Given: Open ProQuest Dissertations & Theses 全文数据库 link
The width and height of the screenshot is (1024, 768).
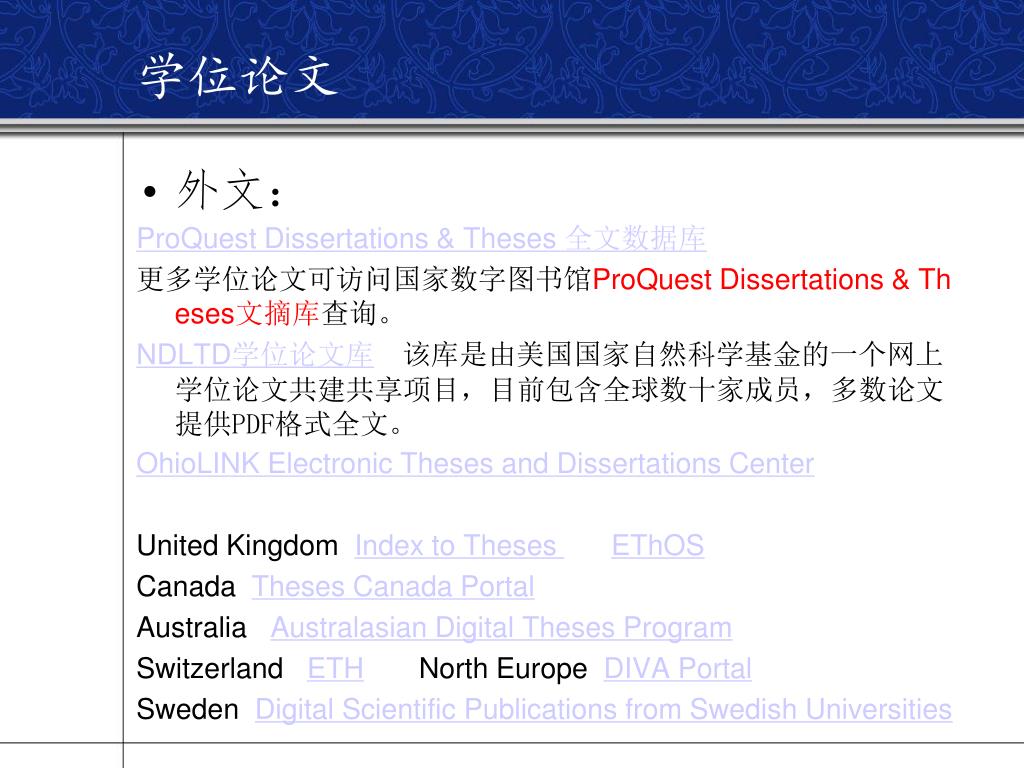Looking at the screenshot, I should 421,238.
